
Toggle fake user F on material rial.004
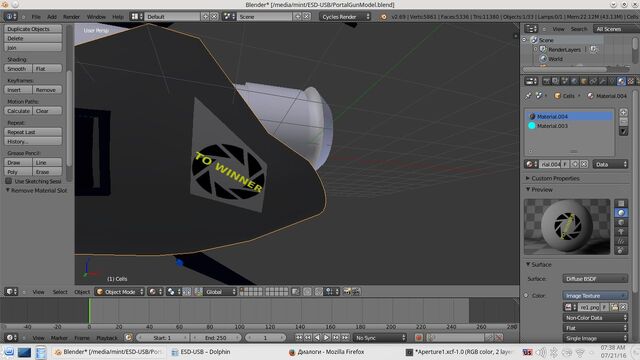[565, 164]
